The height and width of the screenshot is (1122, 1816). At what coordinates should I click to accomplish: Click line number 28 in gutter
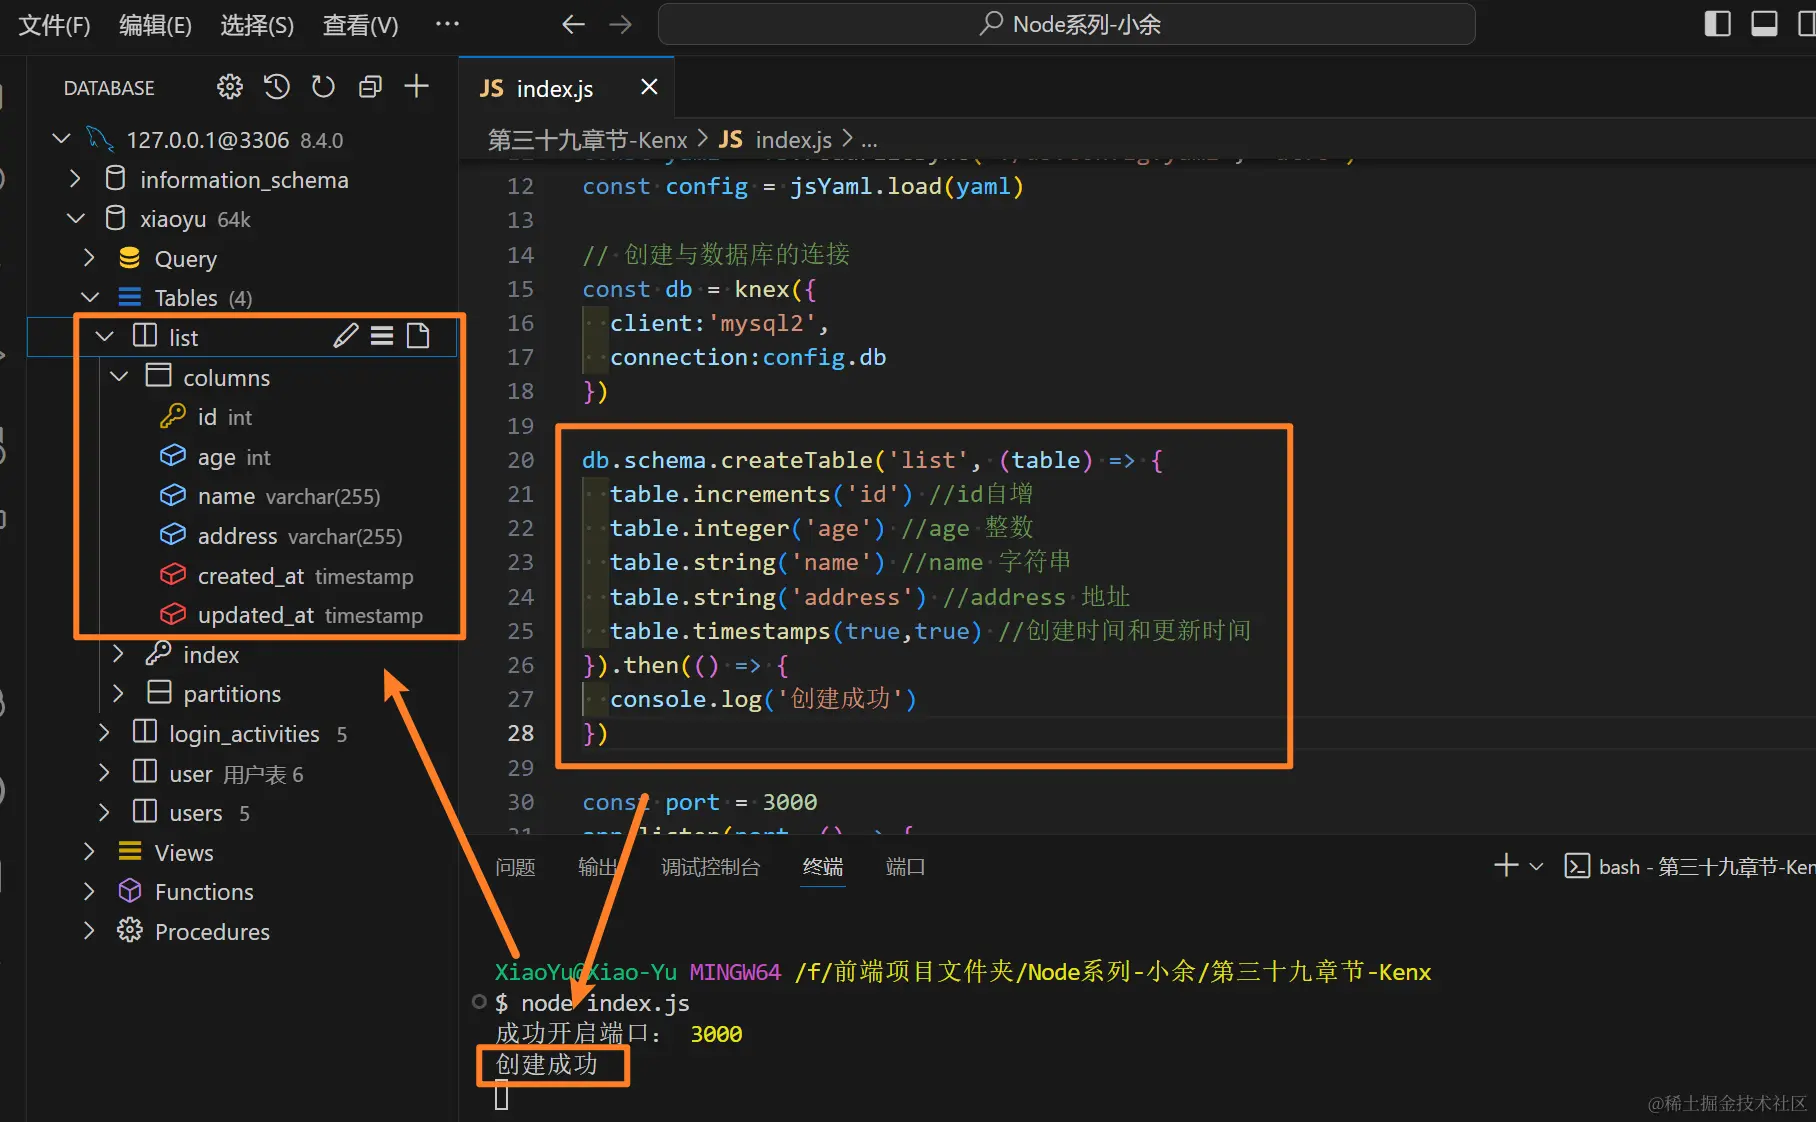coord(520,733)
